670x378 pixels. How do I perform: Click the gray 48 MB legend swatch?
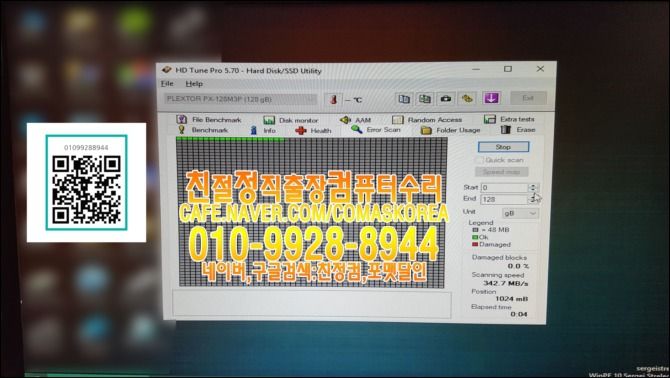[x=475, y=230]
